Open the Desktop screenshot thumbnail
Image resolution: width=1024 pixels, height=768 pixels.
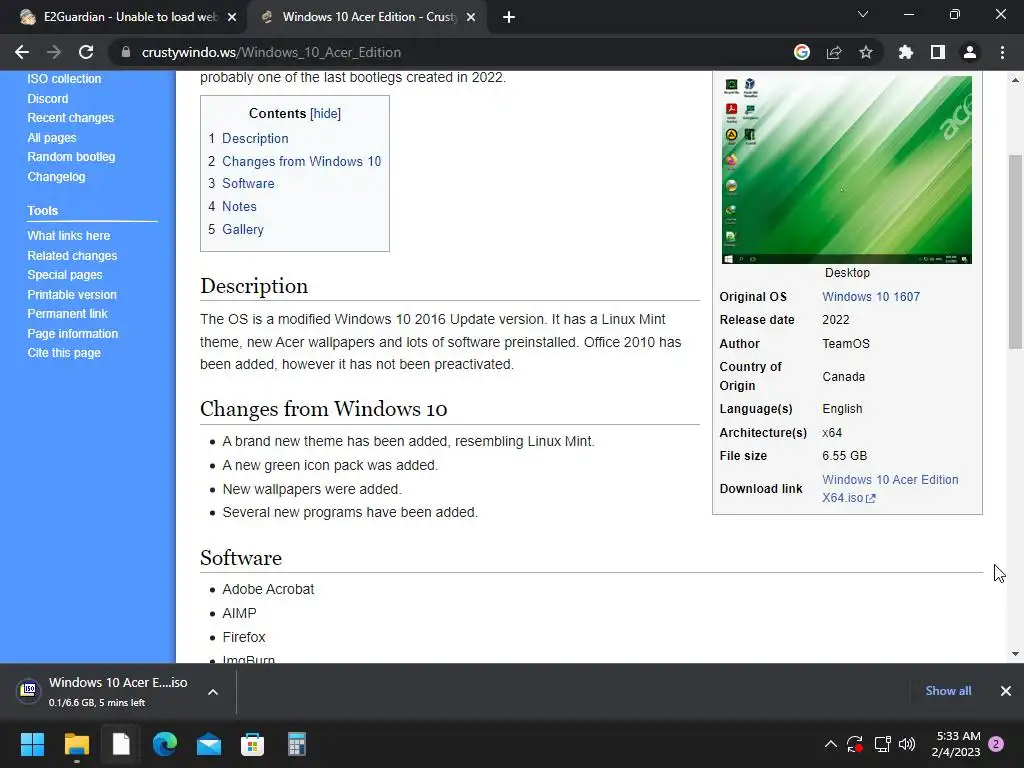coord(846,170)
